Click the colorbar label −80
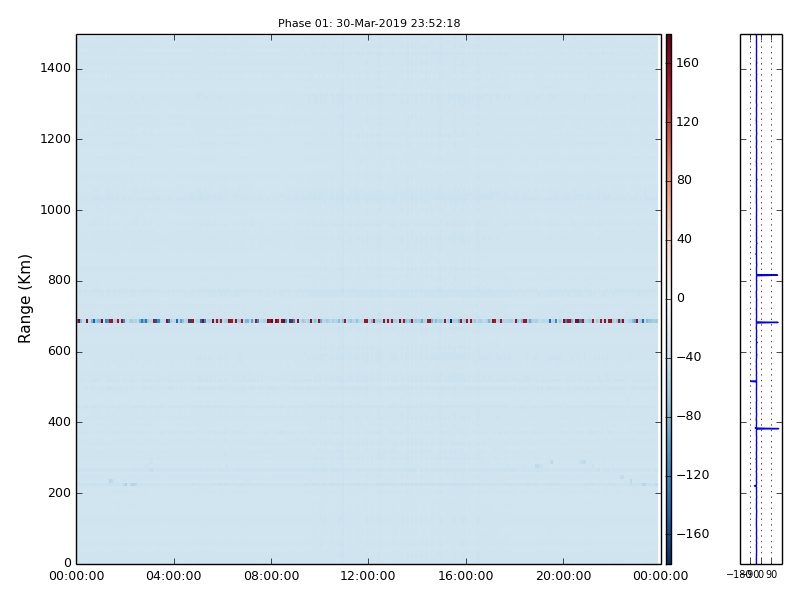Screen dimensions: 800x600 pyautogui.click(x=689, y=416)
